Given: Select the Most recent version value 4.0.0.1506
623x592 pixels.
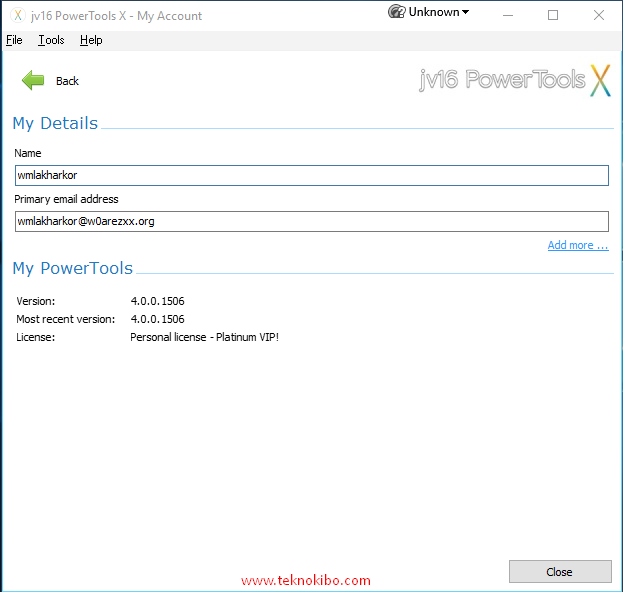Looking at the screenshot, I should pos(157,319).
